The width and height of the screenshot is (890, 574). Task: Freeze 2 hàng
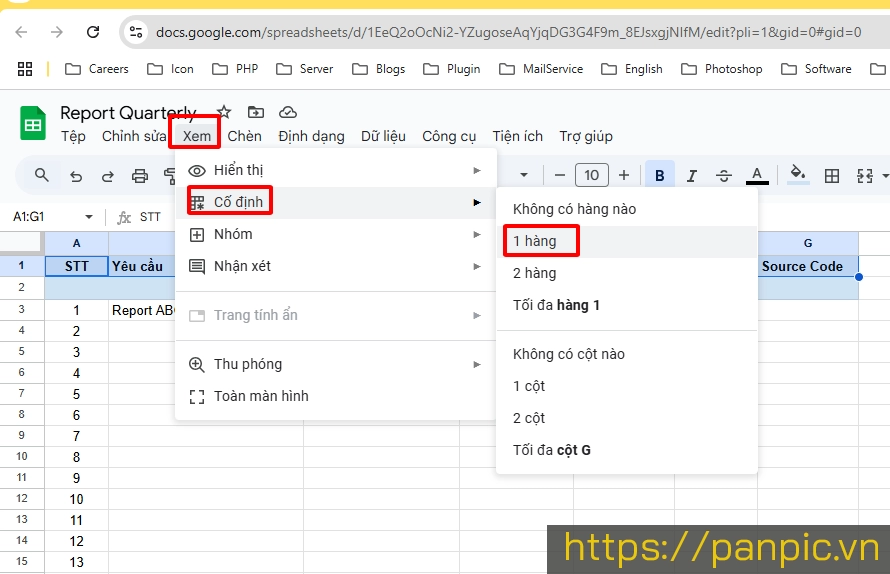pos(627,274)
